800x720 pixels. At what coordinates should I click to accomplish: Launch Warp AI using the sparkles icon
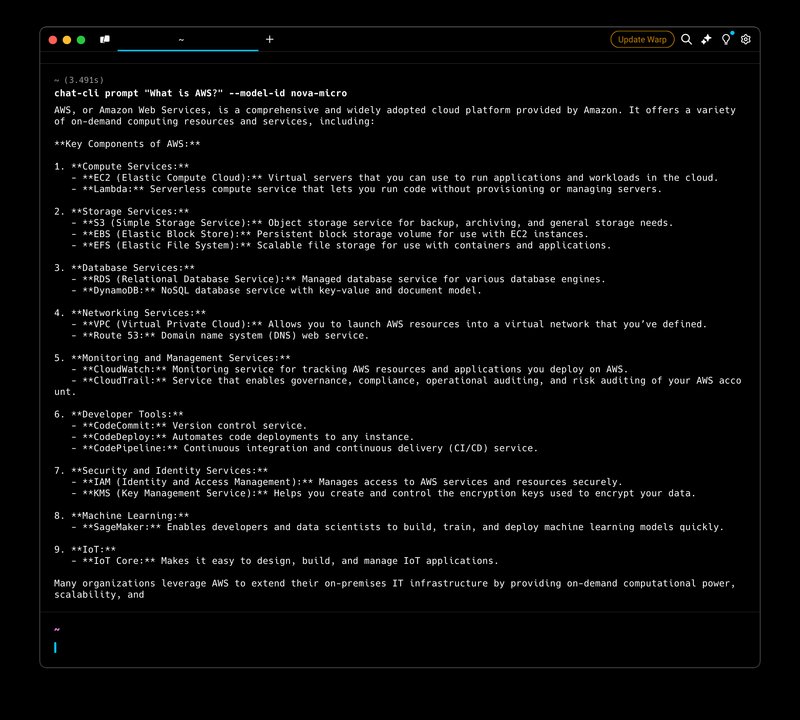click(705, 40)
